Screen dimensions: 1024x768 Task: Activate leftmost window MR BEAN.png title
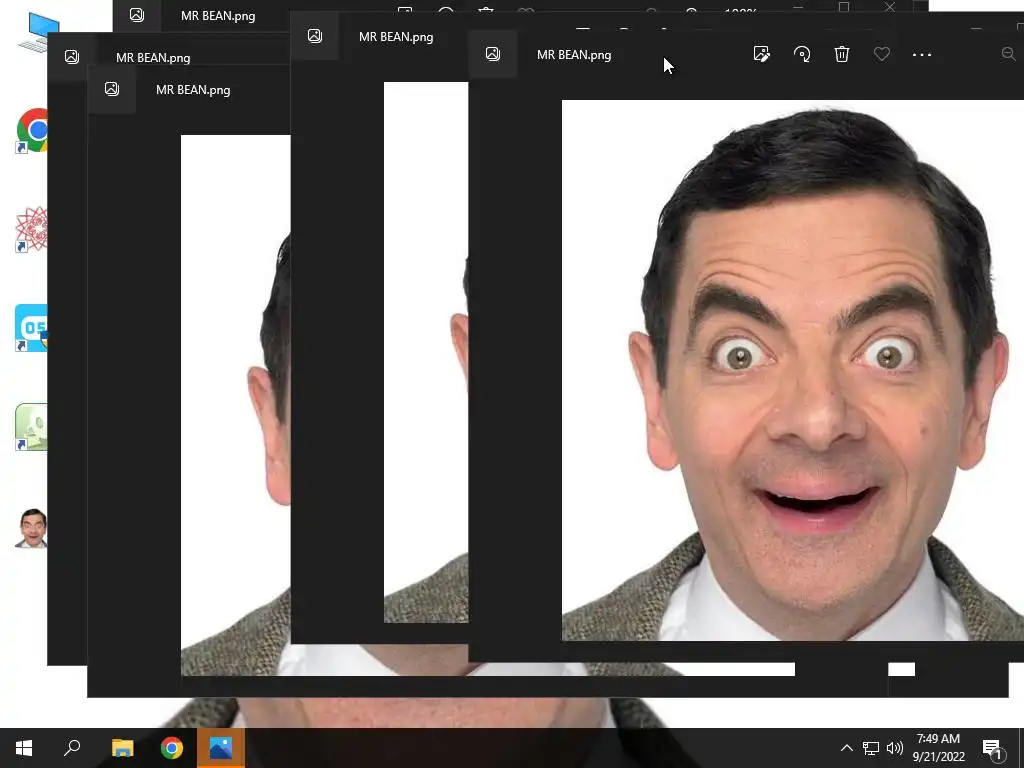[153, 57]
